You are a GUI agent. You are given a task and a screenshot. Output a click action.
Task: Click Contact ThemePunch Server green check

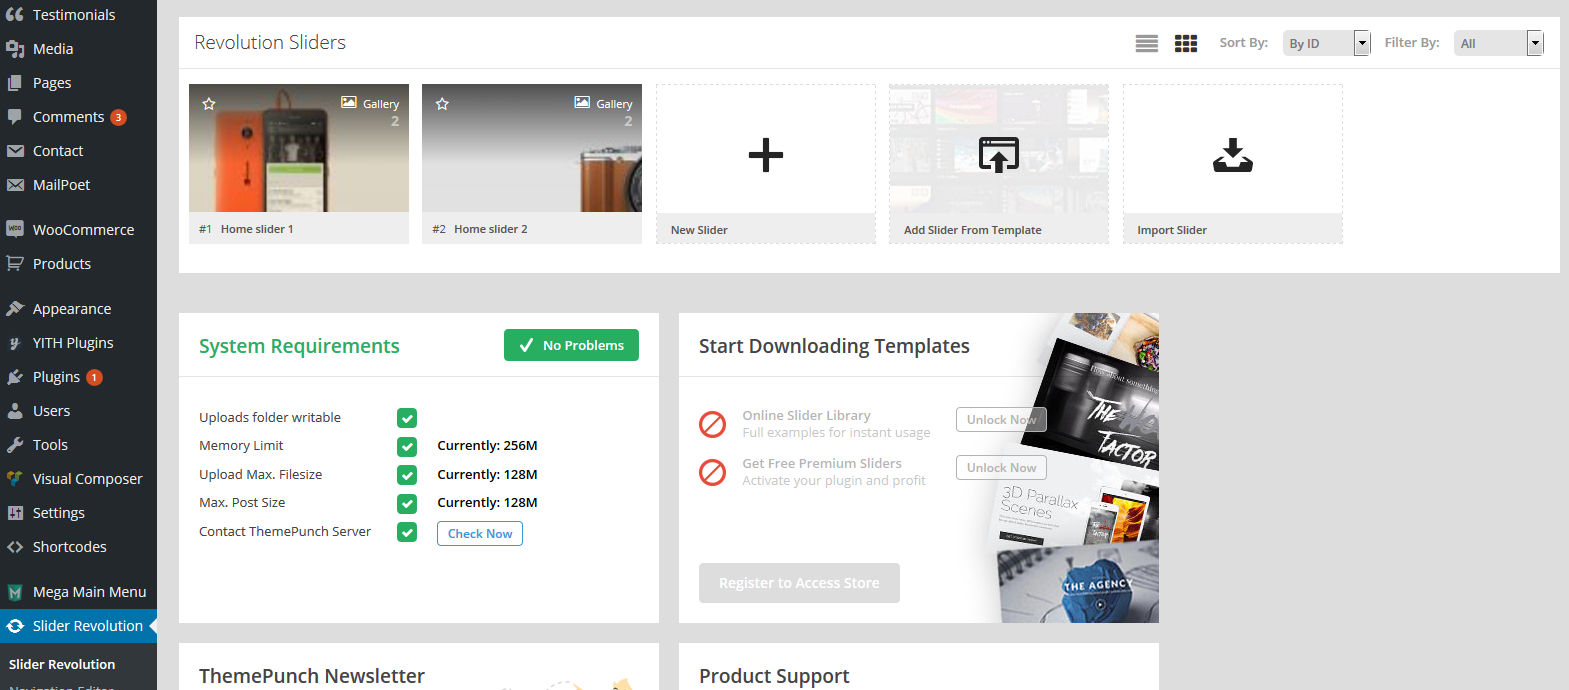click(x=407, y=532)
